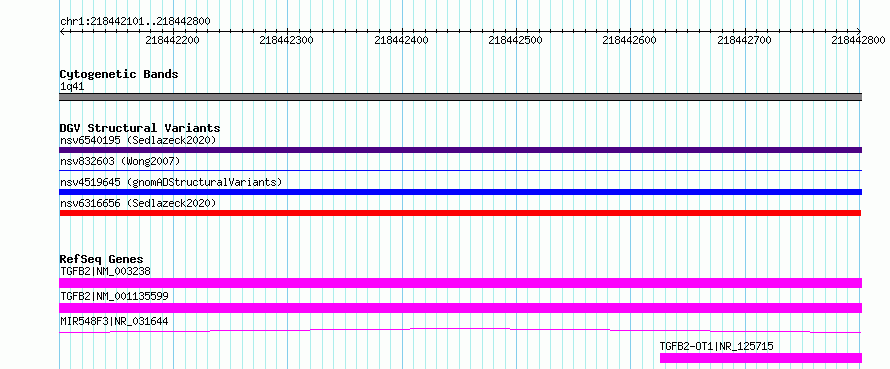Open gene label TGFB2|NM_001135599

[114, 296]
